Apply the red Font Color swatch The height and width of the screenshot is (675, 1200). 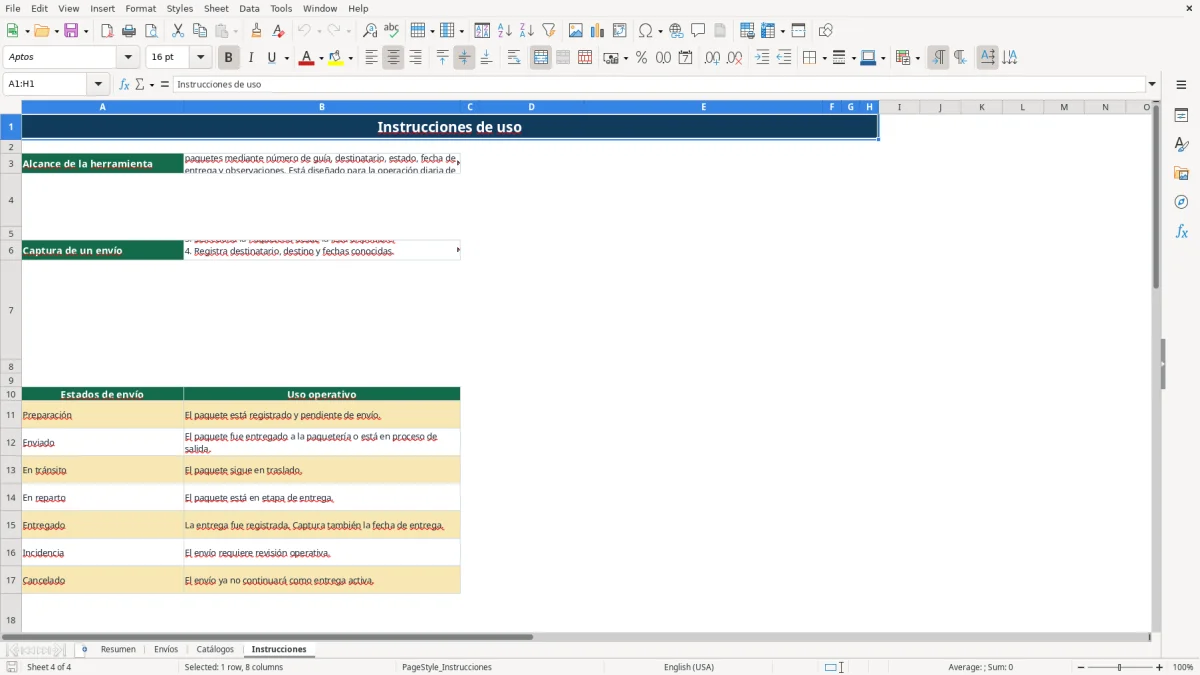coord(306,58)
